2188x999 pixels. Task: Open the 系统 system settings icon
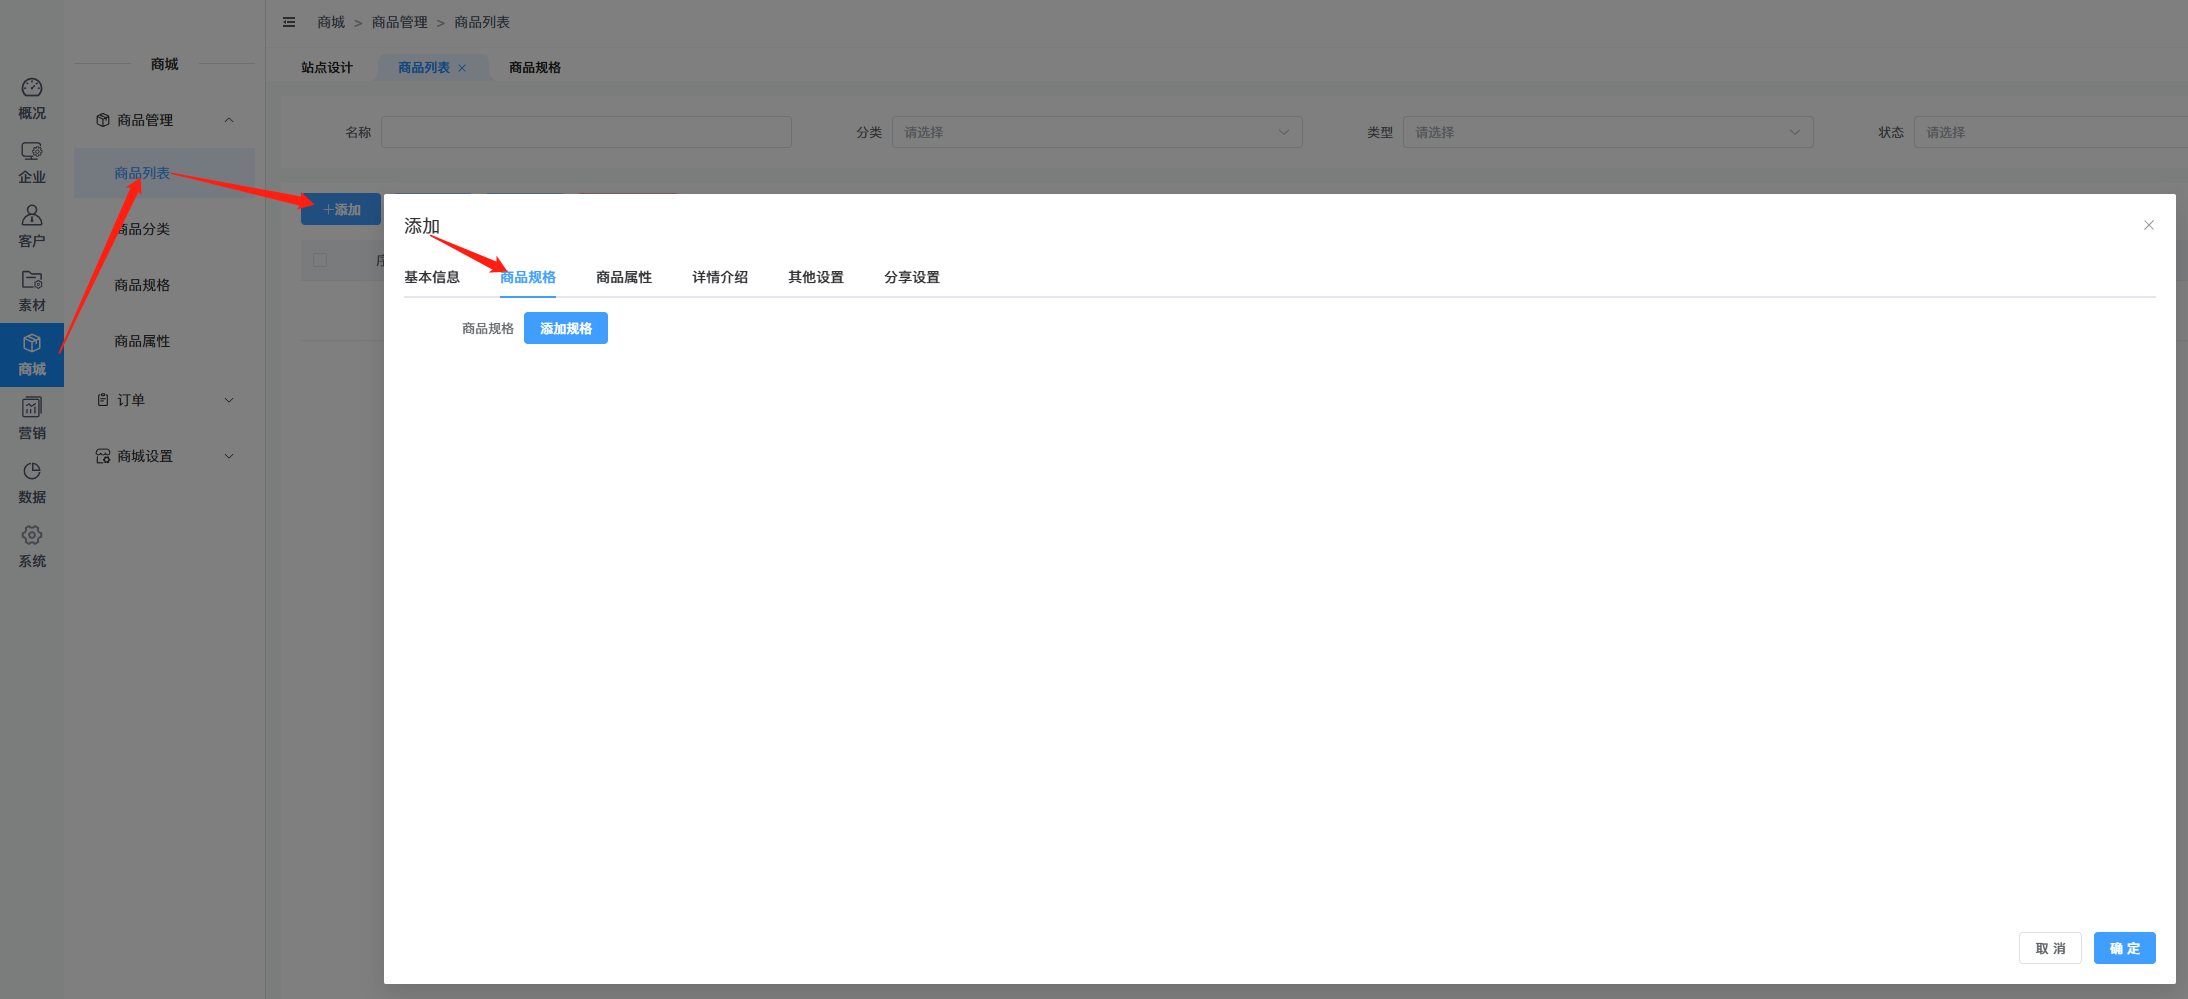click(32, 546)
